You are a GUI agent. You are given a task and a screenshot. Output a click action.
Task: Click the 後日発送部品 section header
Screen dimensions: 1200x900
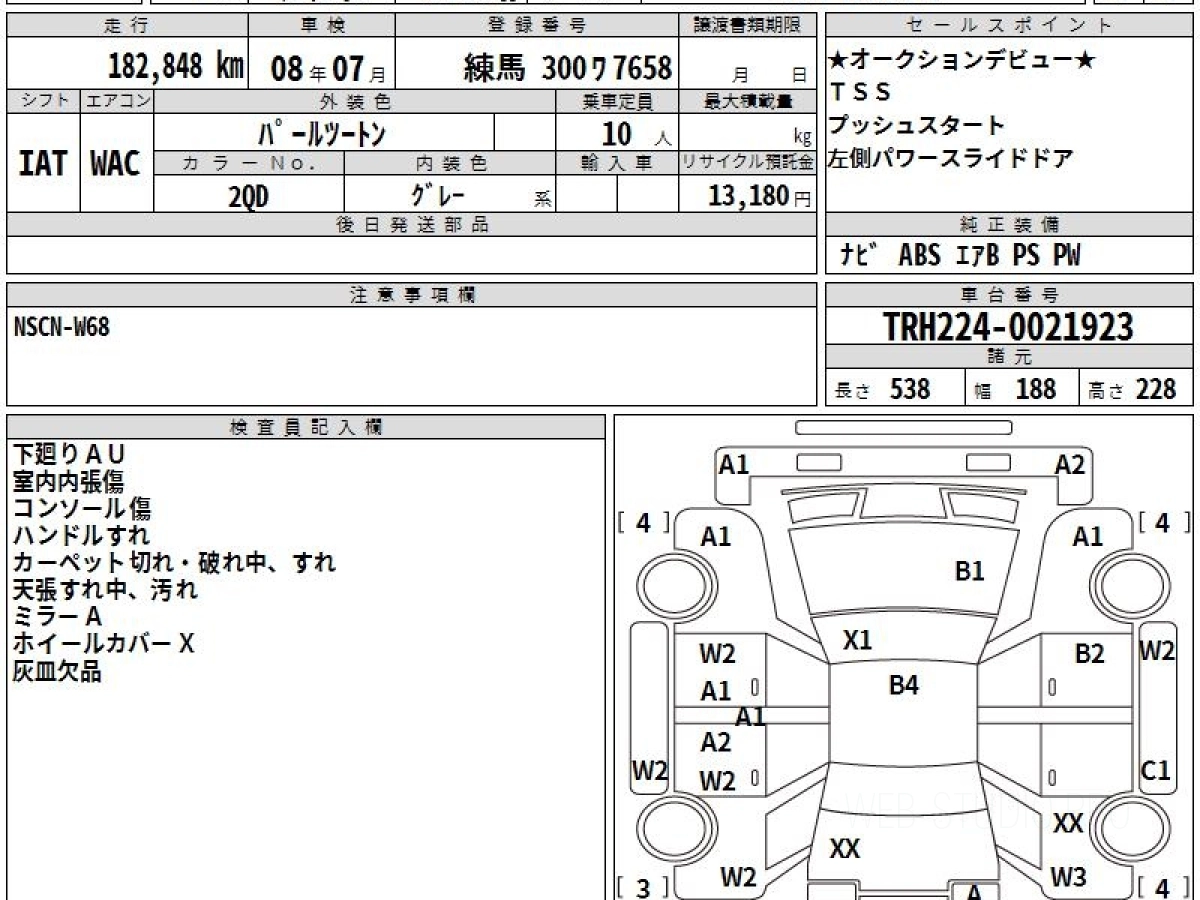coord(412,225)
